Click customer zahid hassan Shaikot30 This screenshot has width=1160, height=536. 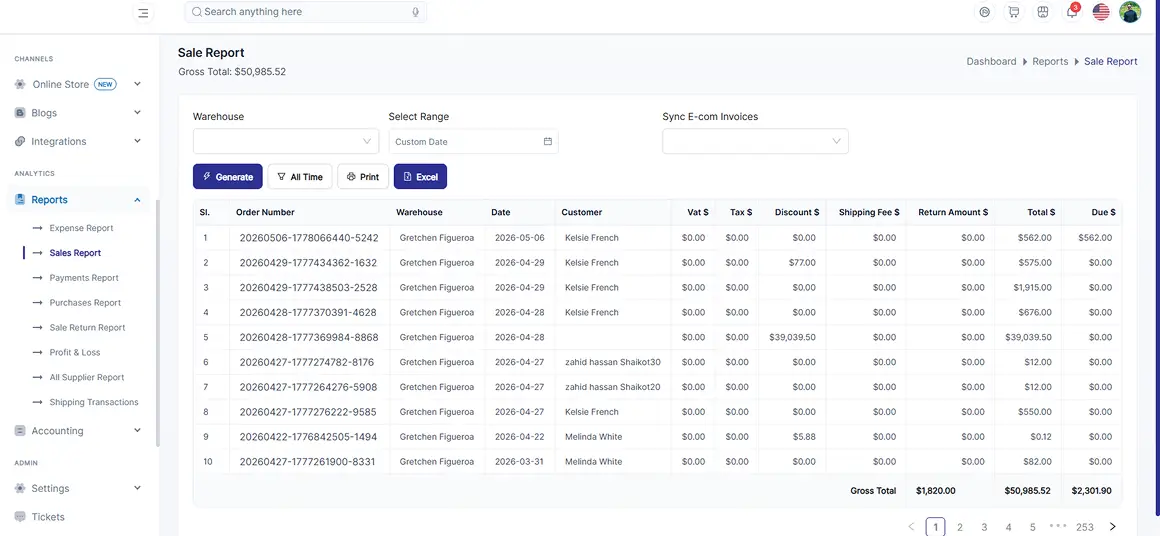[x=613, y=362]
